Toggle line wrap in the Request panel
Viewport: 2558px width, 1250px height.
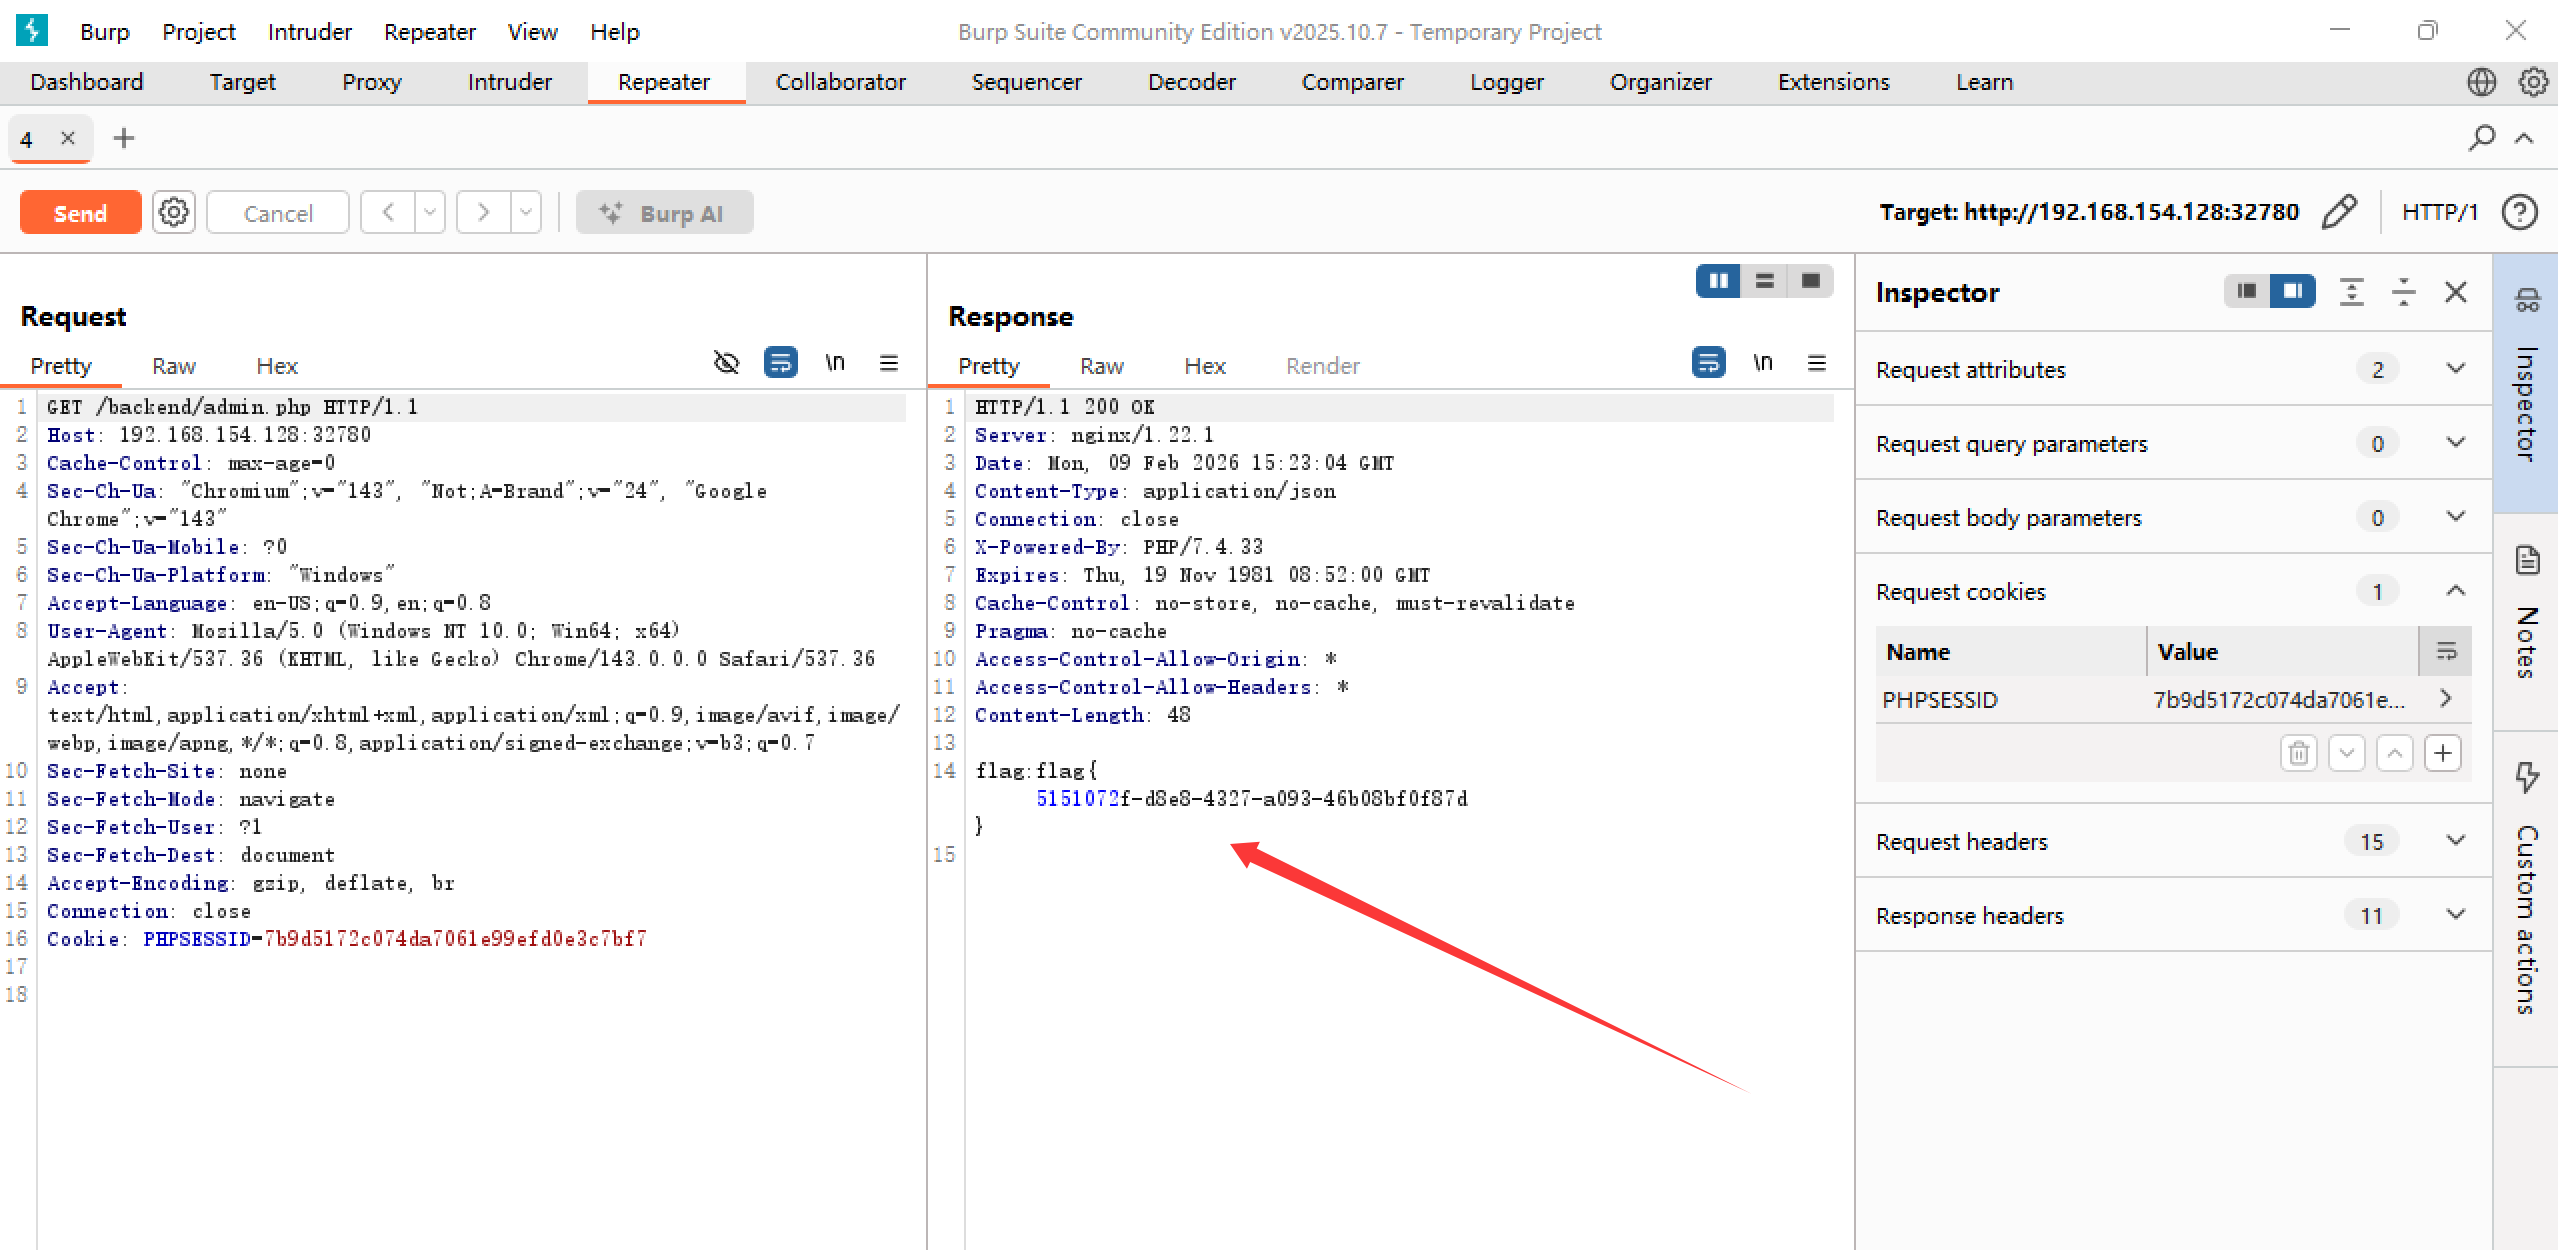tap(780, 363)
